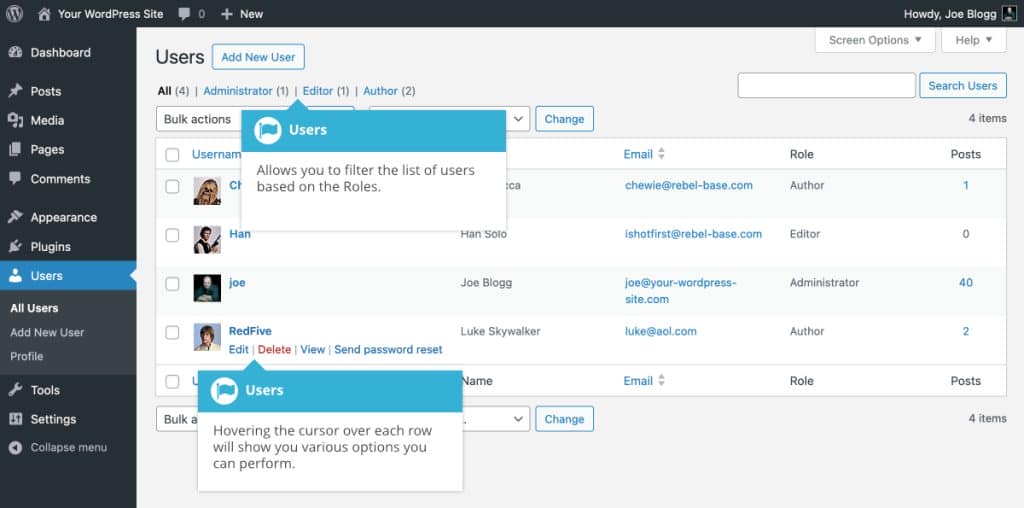This screenshot has height=508, width=1024.
Task: Click the Tools wrench icon in sidebar
Action: (15, 390)
